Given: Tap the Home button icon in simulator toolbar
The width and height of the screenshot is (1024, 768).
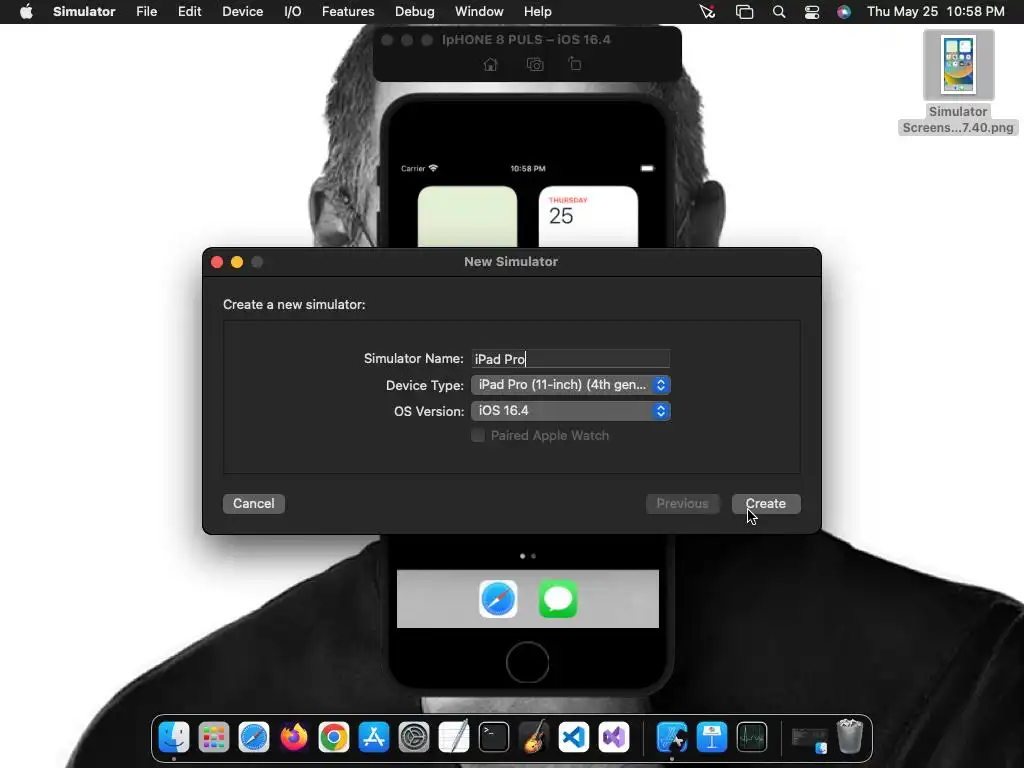Looking at the screenshot, I should point(490,64).
